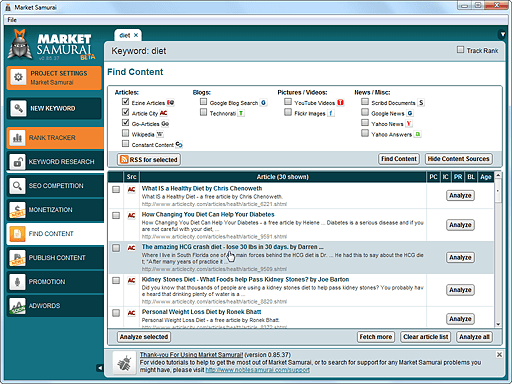Image resolution: width=512 pixels, height=384 pixels.
Task: Click the article list scrollbar down arrow
Action: point(498,324)
